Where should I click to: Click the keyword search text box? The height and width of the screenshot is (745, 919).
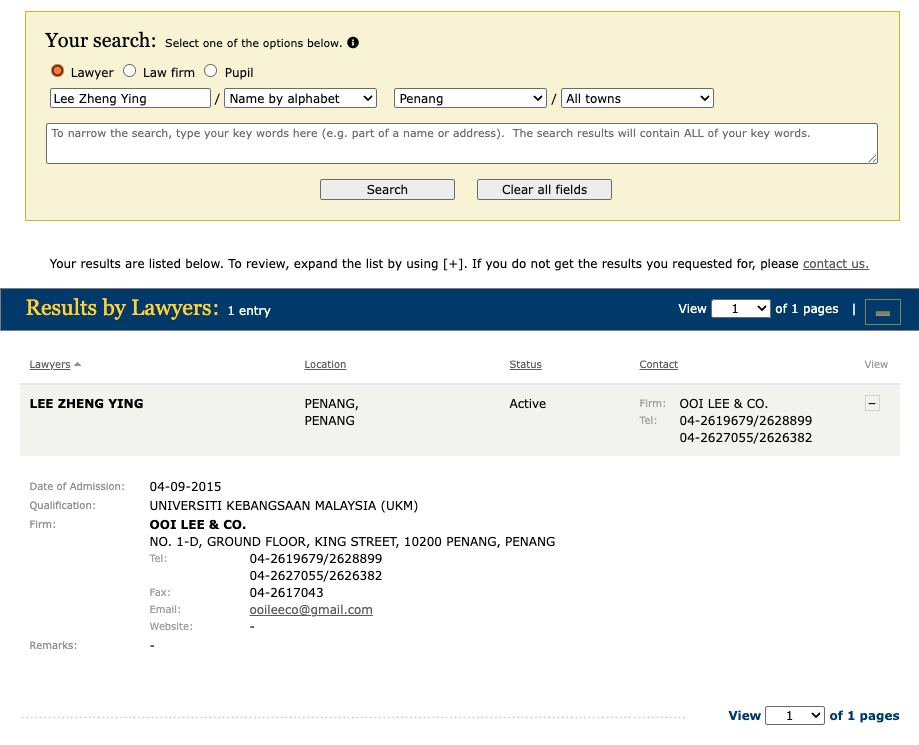pyautogui.click(x=461, y=142)
